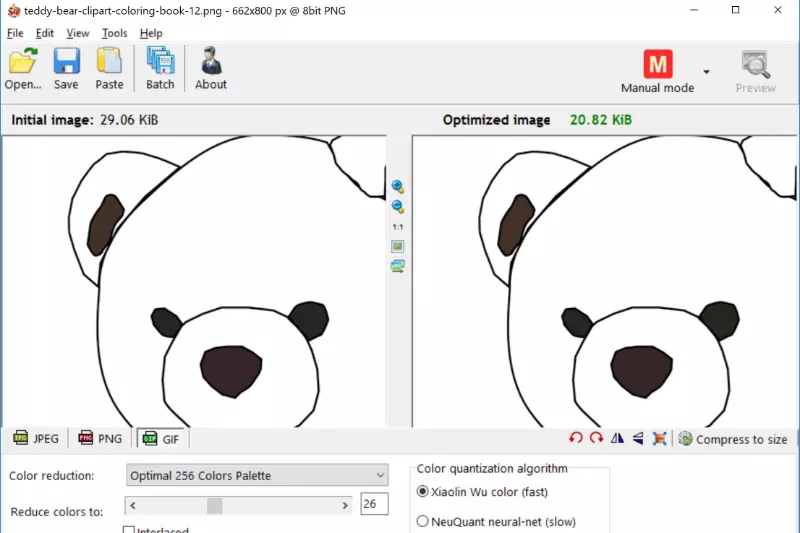
Task: Toggle the Interlaced checkbox
Action: tap(129, 530)
